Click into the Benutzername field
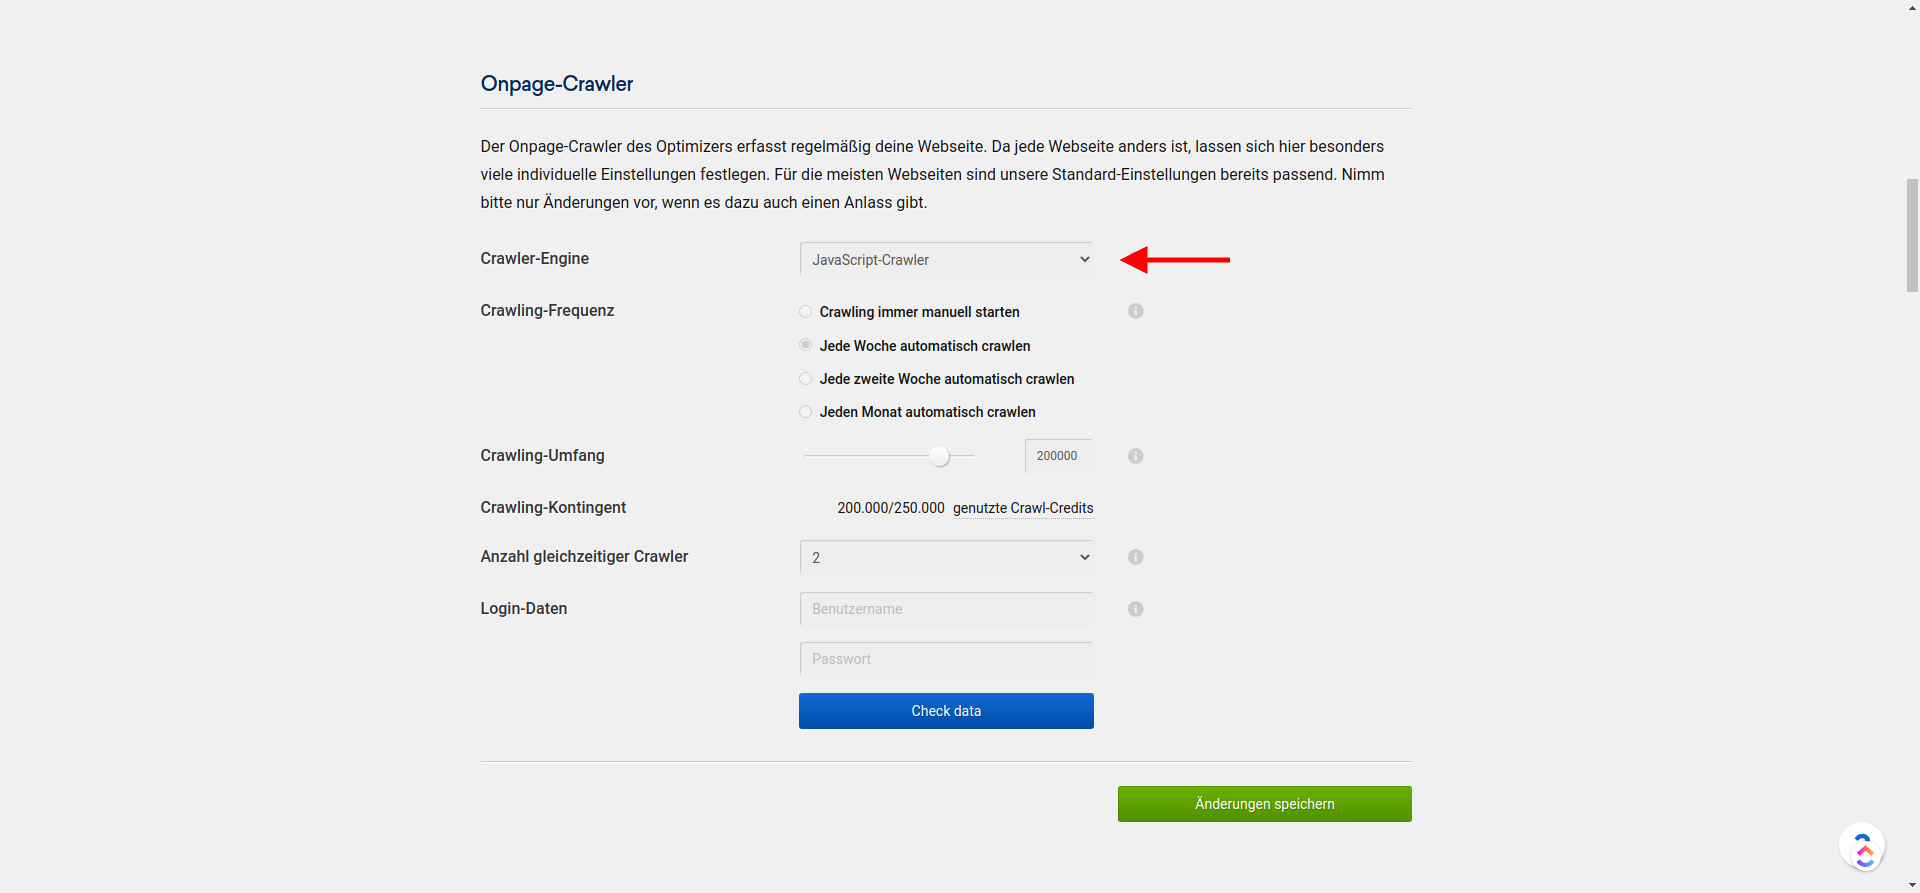 click(x=945, y=609)
